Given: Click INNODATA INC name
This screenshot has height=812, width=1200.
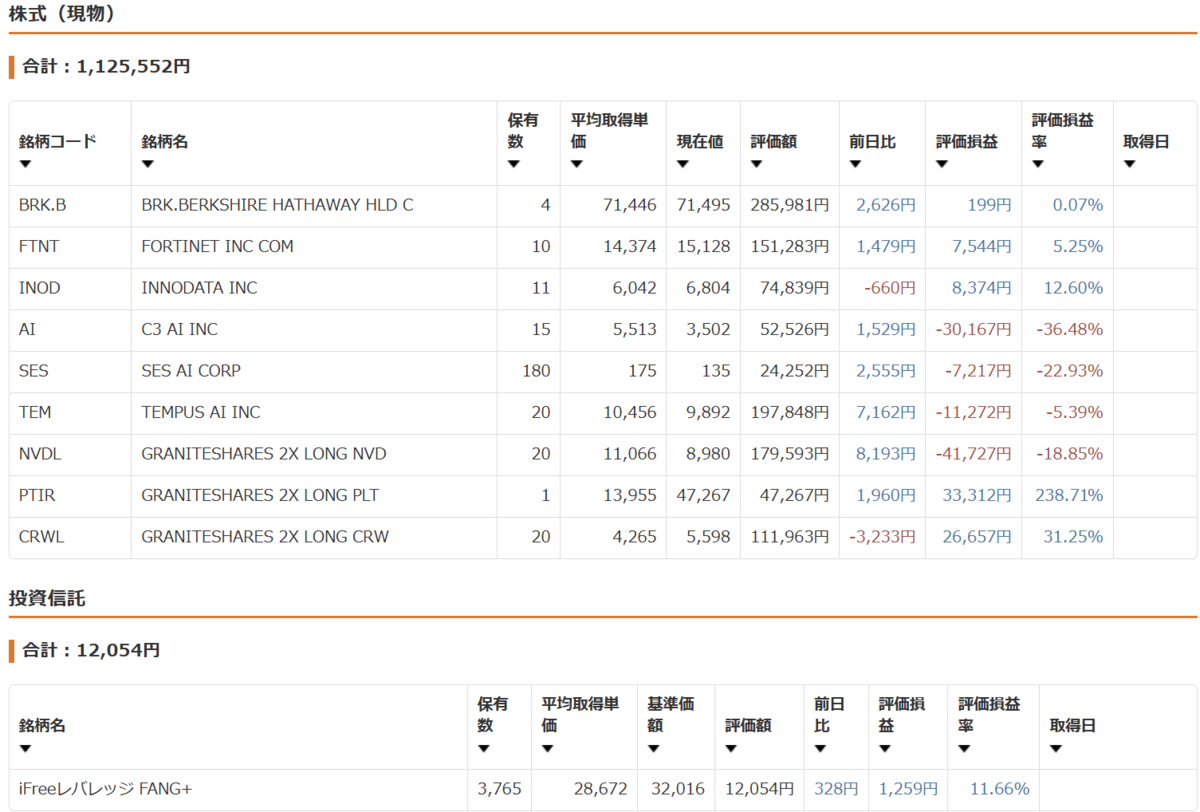Looking at the screenshot, I should coord(199,288).
